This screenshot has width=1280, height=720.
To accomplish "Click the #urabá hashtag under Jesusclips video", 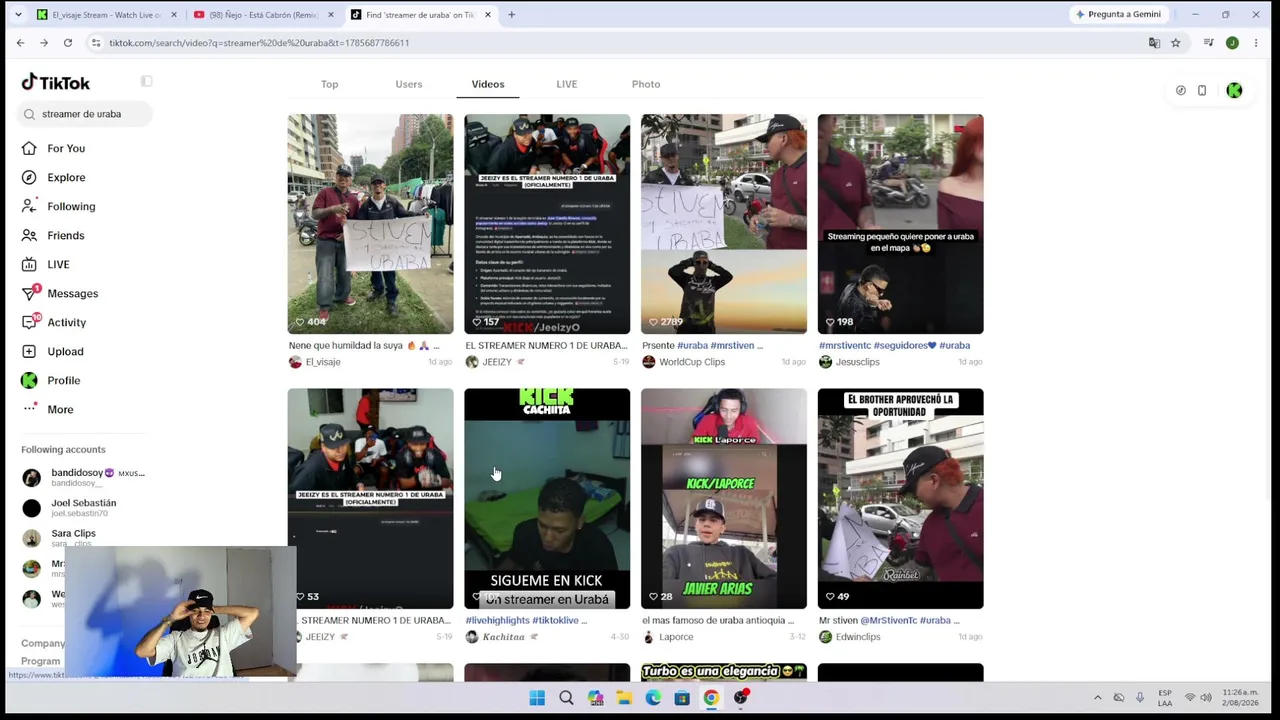I will tap(955, 346).
